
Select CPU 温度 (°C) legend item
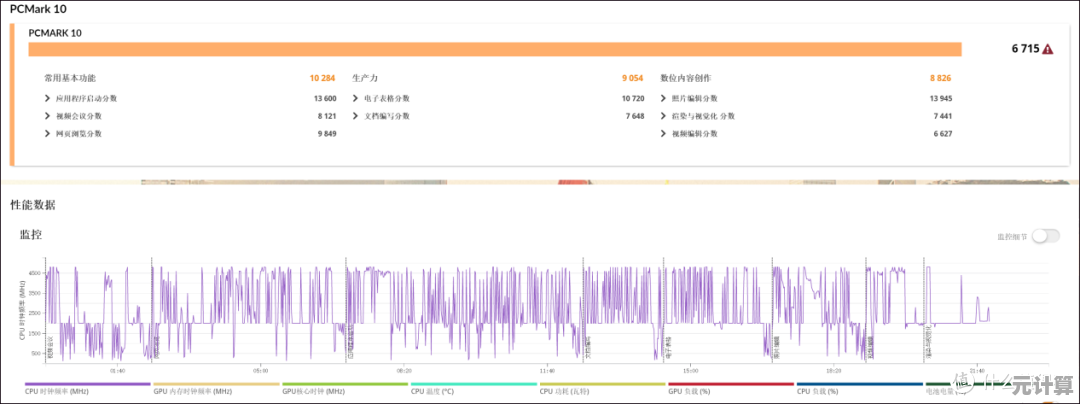pos(472,391)
